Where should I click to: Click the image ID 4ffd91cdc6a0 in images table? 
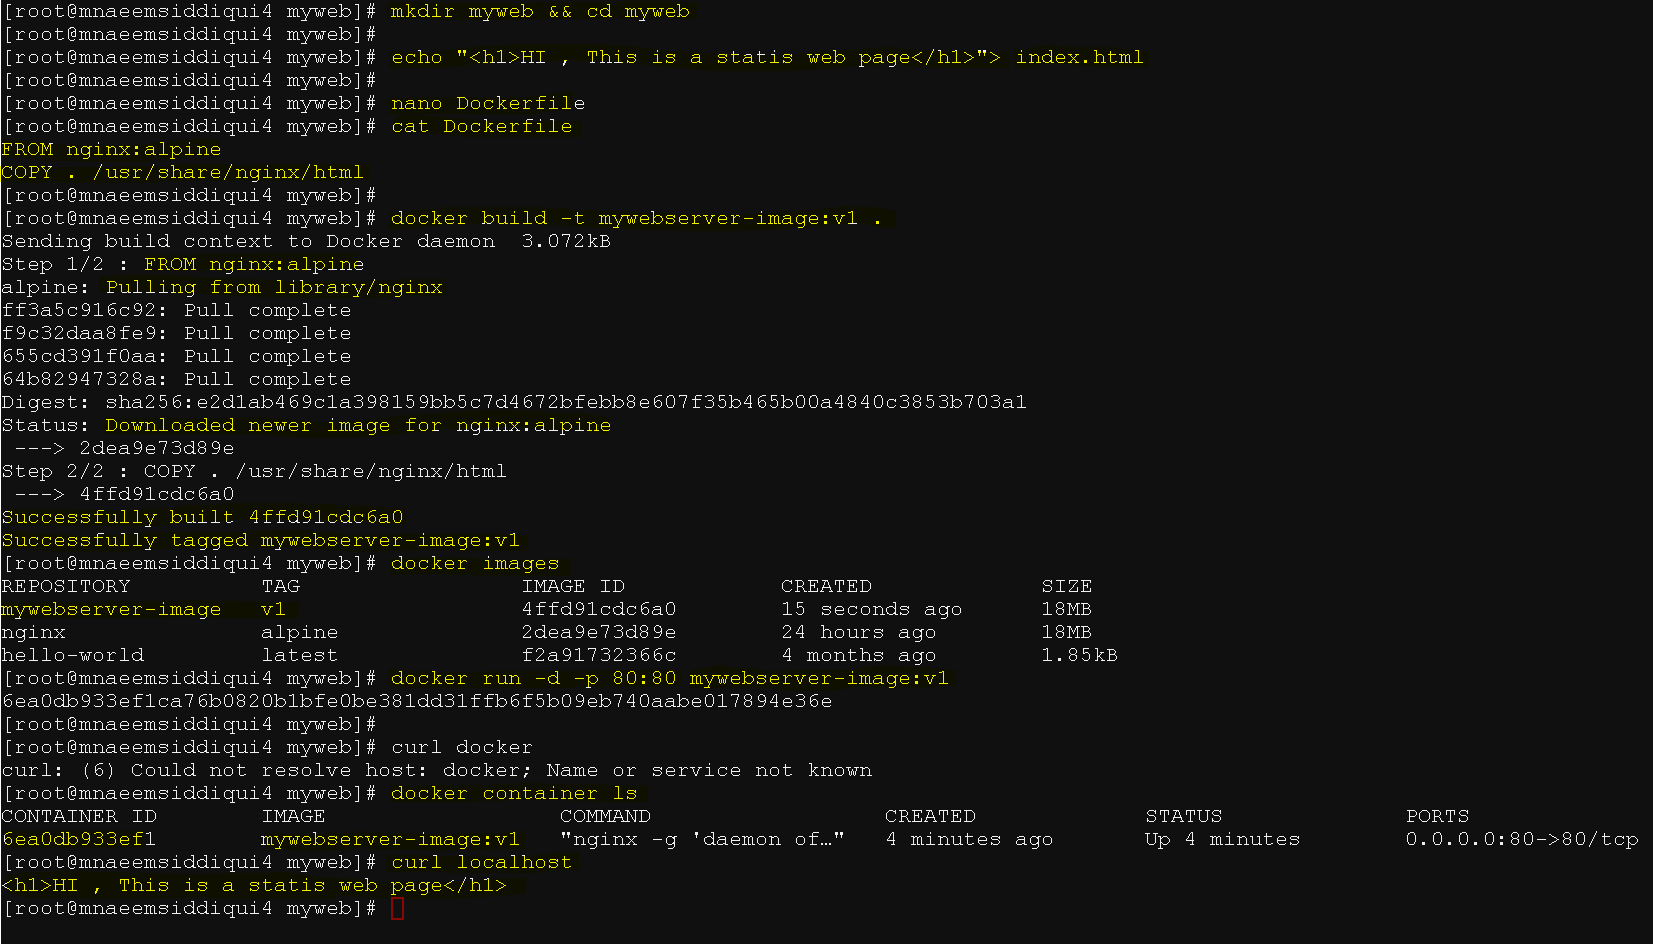[x=599, y=609]
